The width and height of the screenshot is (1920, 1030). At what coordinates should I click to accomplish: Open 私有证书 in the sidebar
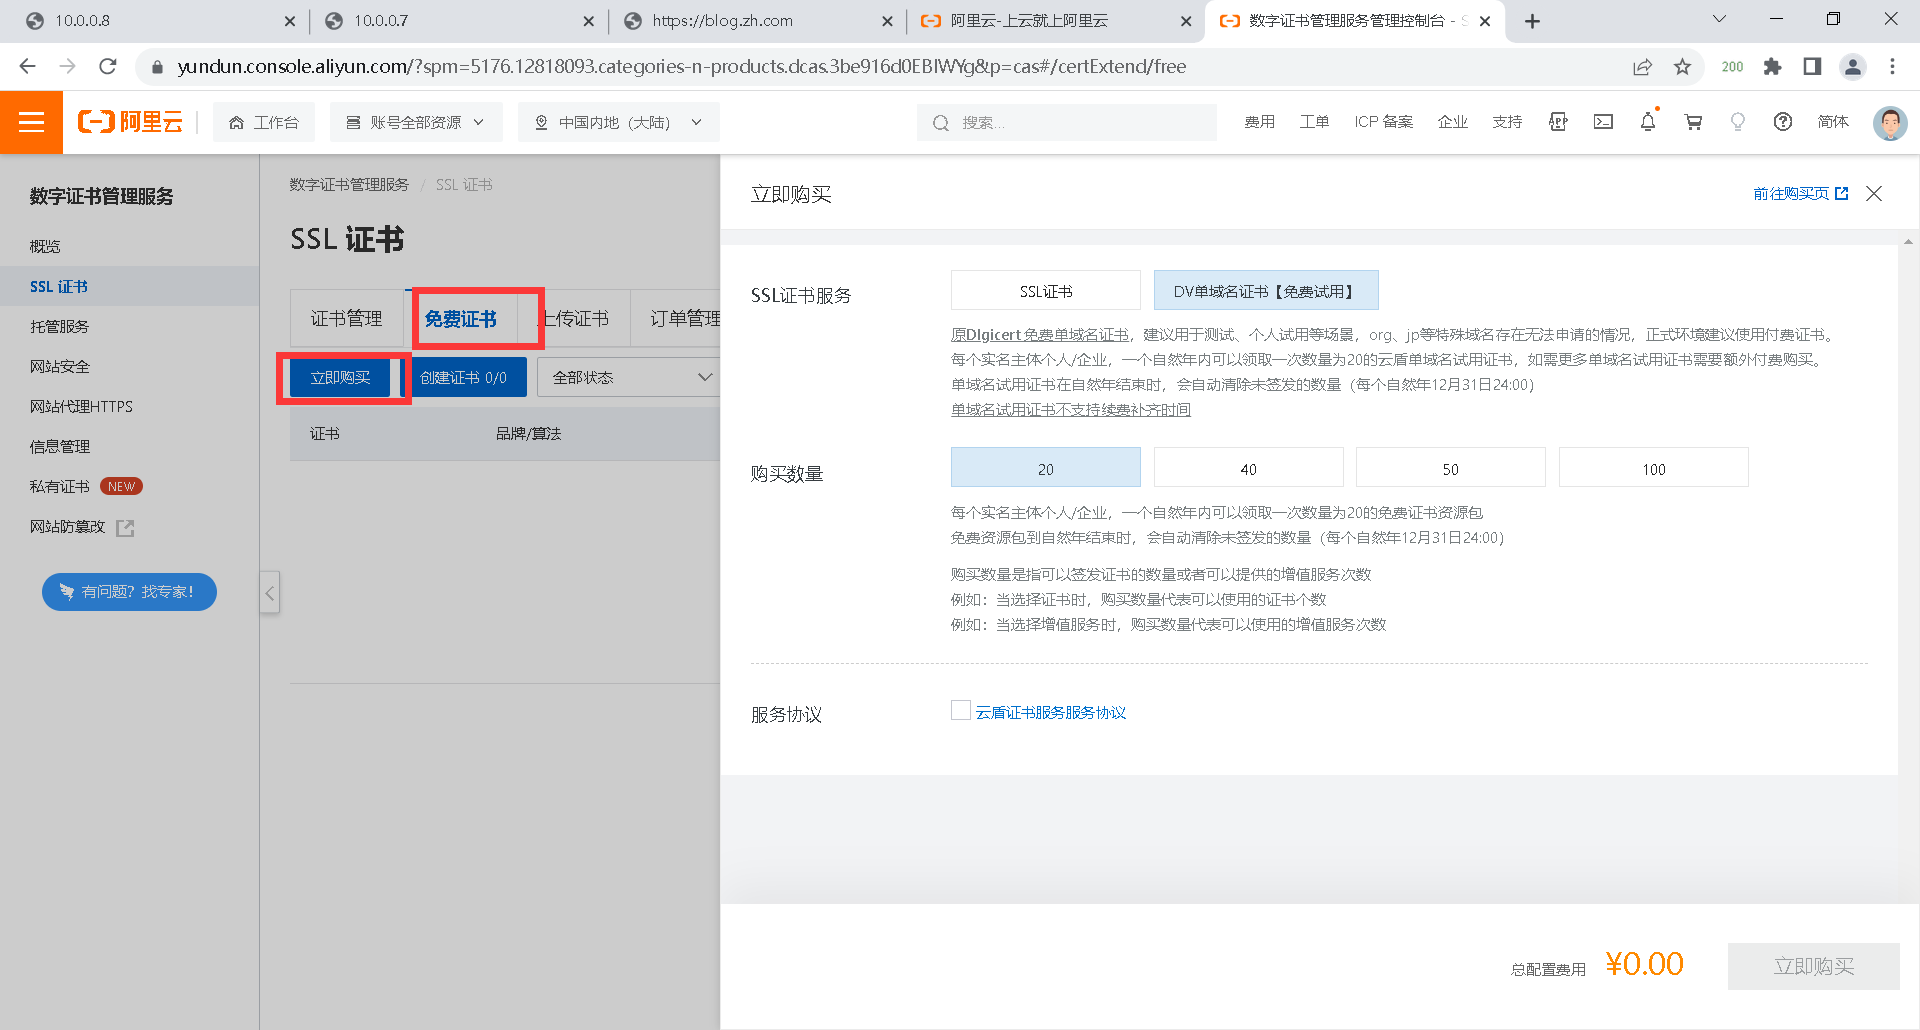[x=59, y=486]
